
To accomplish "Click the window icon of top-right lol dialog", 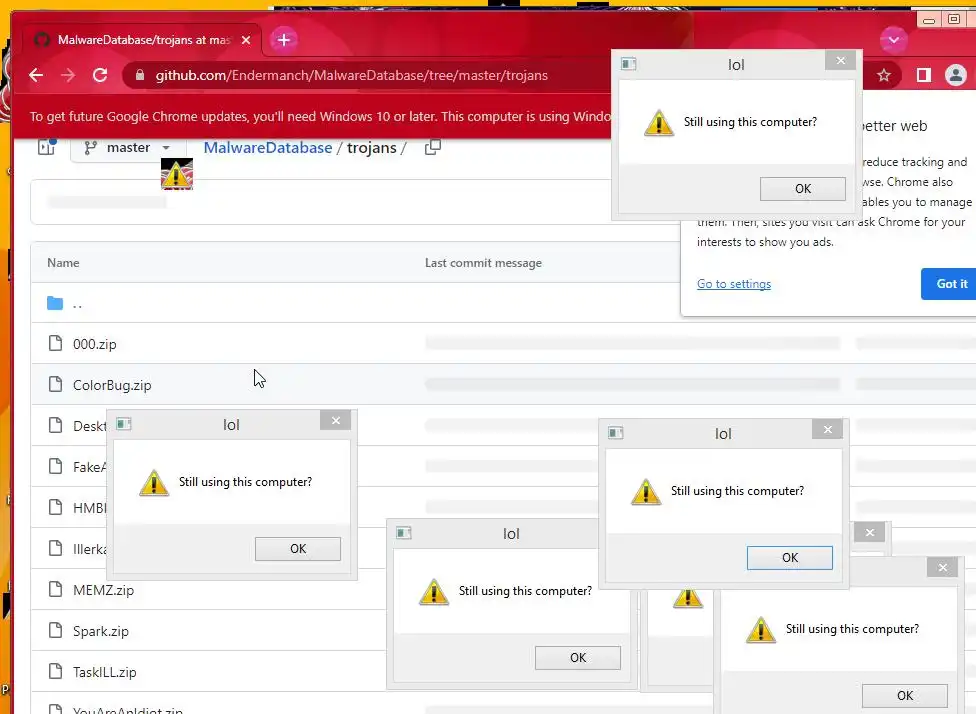I will (x=629, y=63).
